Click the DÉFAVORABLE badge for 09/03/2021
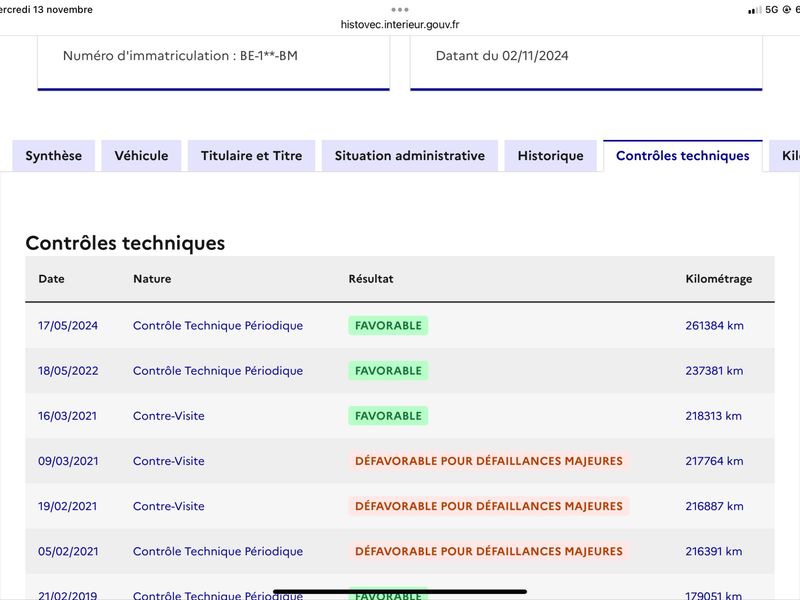 click(489, 461)
